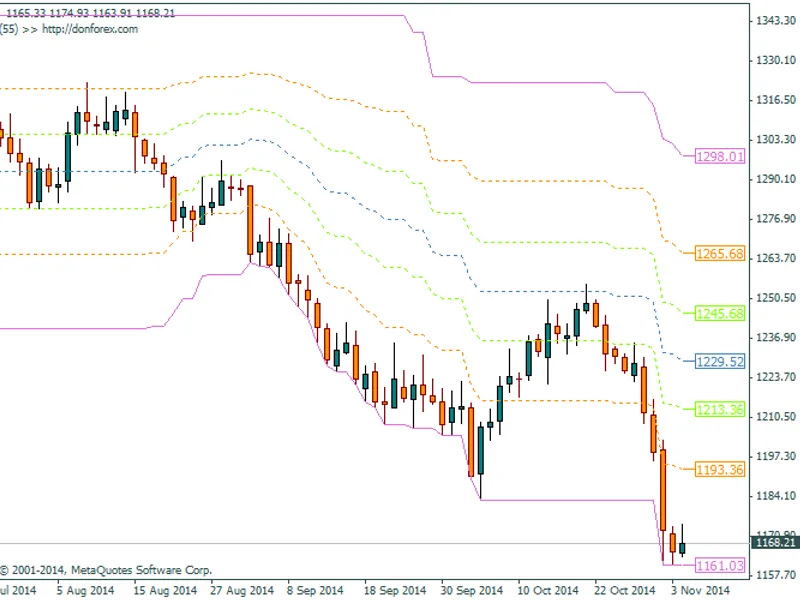This screenshot has height=600, width=800.
Task: Click the 1298.01 pink level label
Action: [x=720, y=156]
